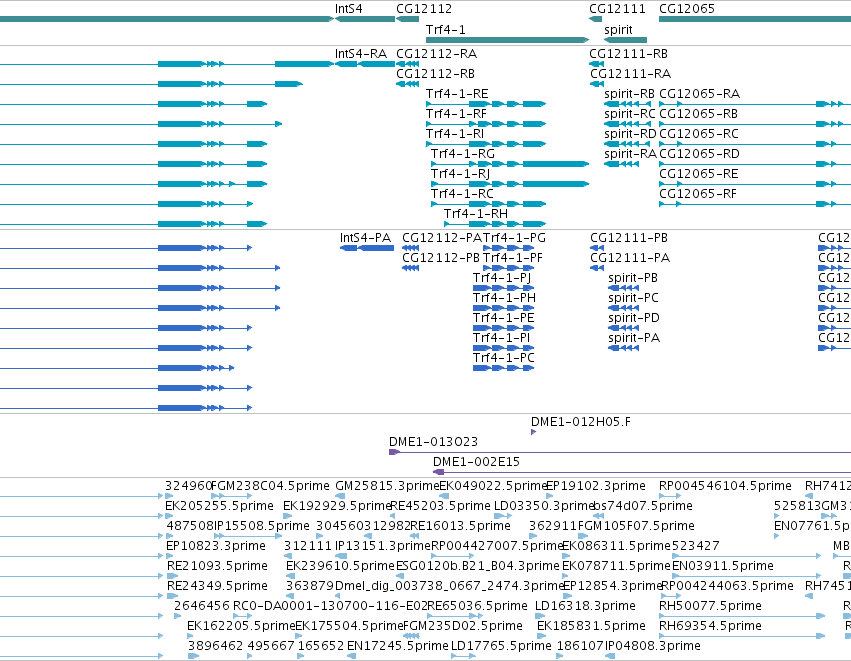This screenshot has height=661, width=851.
Task: Click the CG12065-RB transcript label
Action: 698,114
